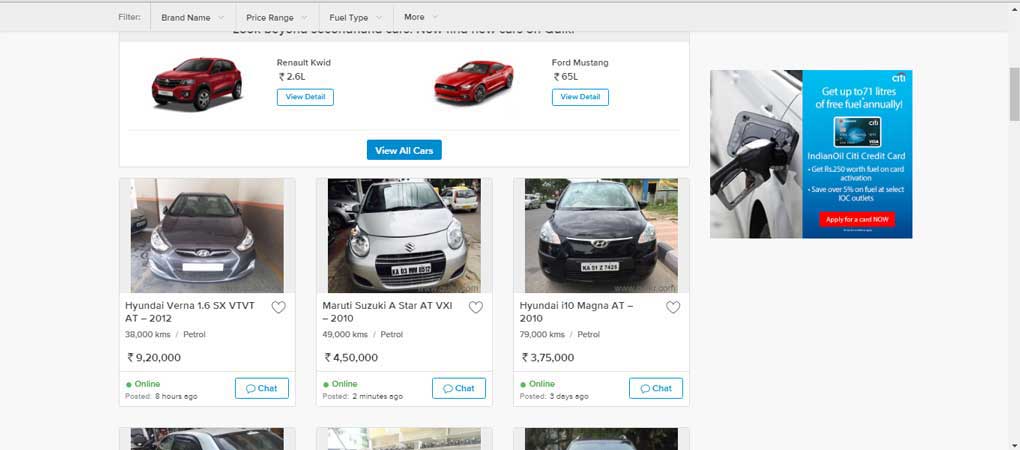View detail for Ford Mustang
The width and height of the screenshot is (1020, 450).
pyautogui.click(x=580, y=97)
